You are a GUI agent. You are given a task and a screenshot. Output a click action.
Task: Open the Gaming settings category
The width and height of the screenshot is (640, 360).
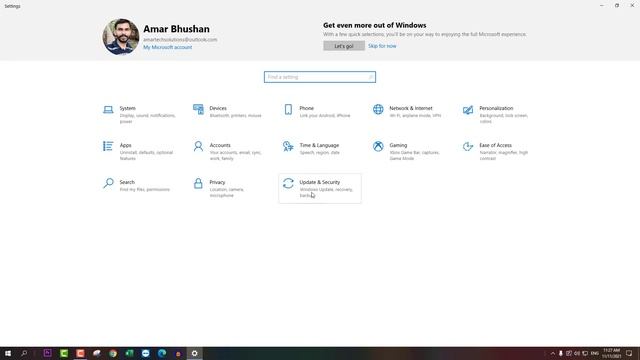click(409, 151)
